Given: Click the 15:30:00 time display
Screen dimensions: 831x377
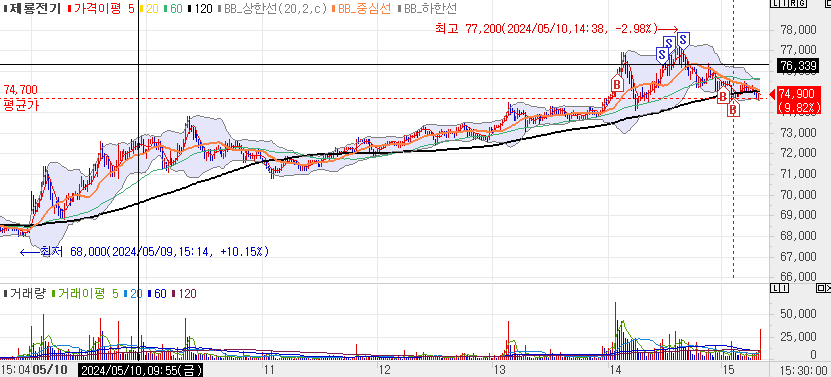Looking at the screenshot, I should tap(802, 370).
